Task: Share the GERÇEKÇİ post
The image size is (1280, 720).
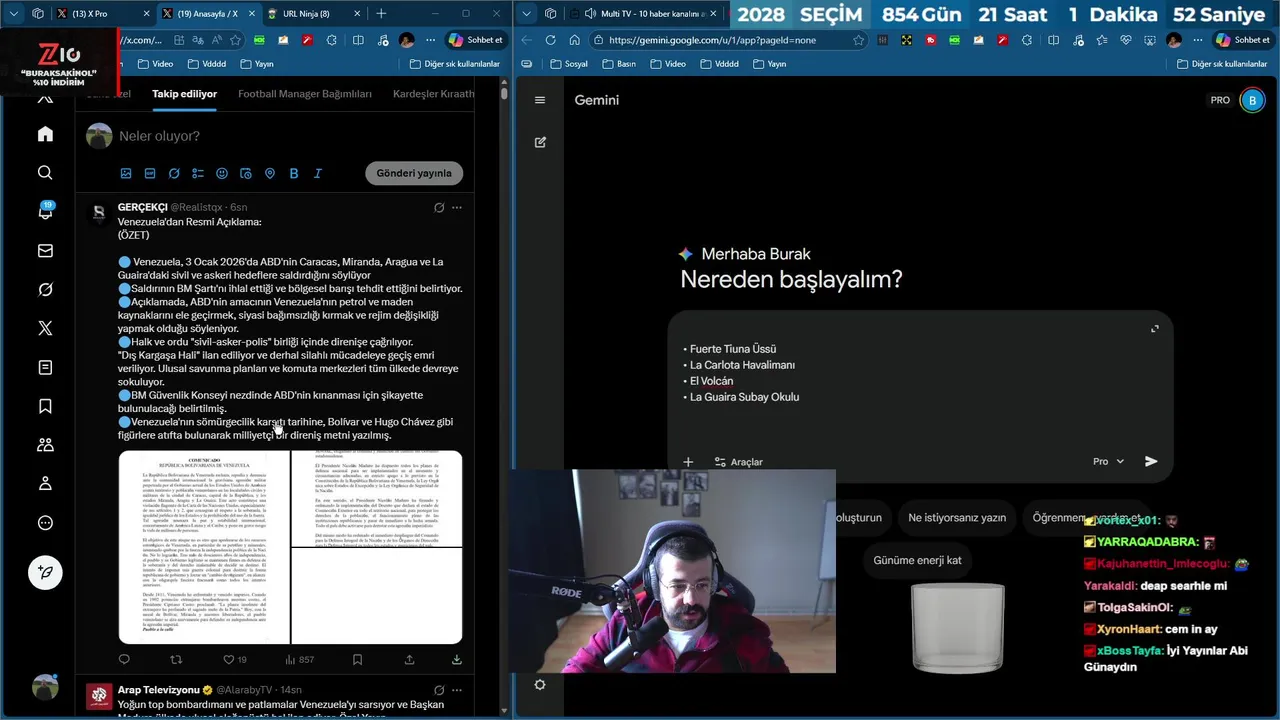Action: coord(409,659)
